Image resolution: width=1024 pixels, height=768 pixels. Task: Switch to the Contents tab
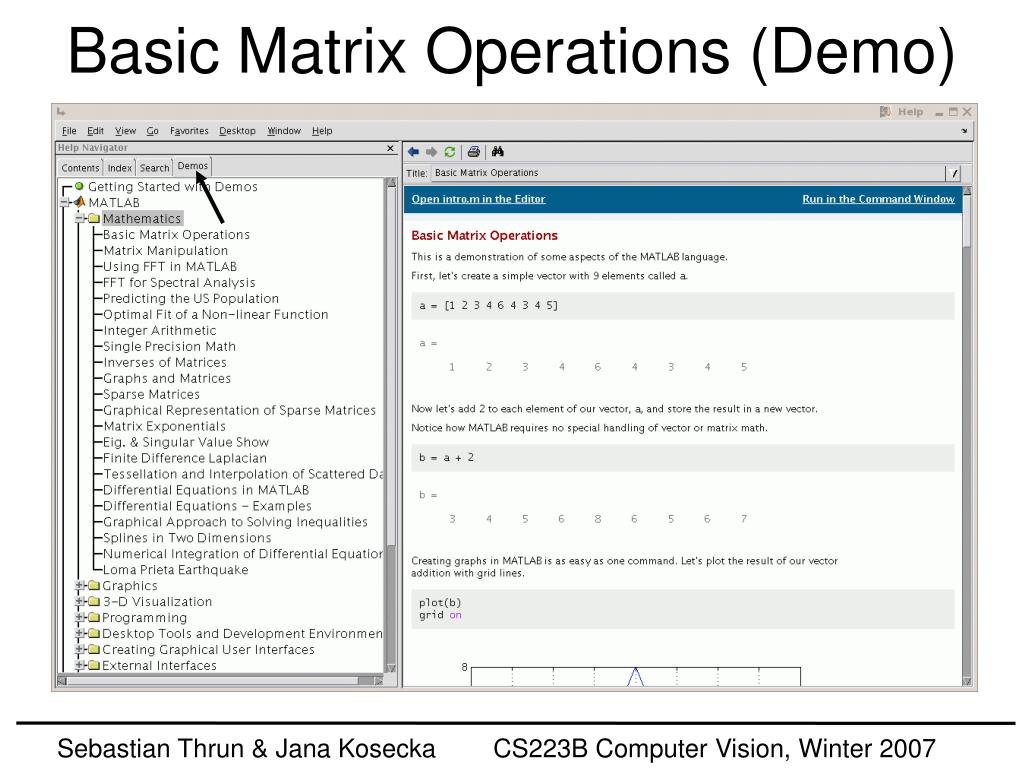(x=80, y=168)
